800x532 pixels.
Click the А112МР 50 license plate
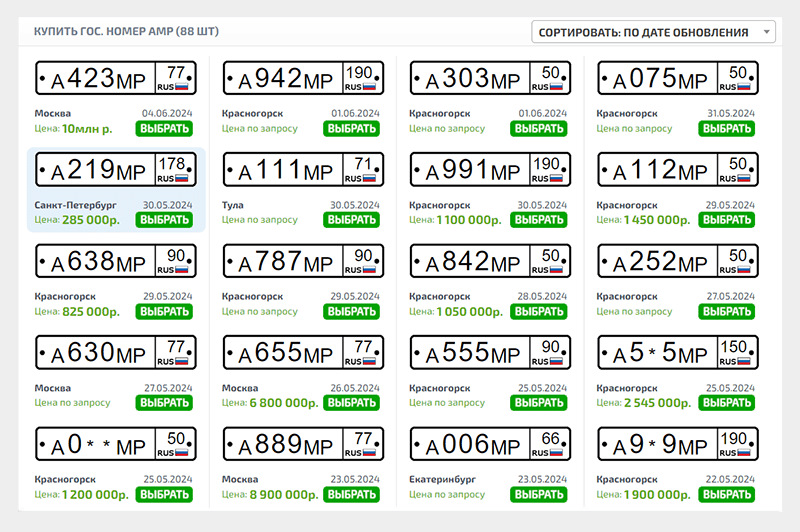678,169
